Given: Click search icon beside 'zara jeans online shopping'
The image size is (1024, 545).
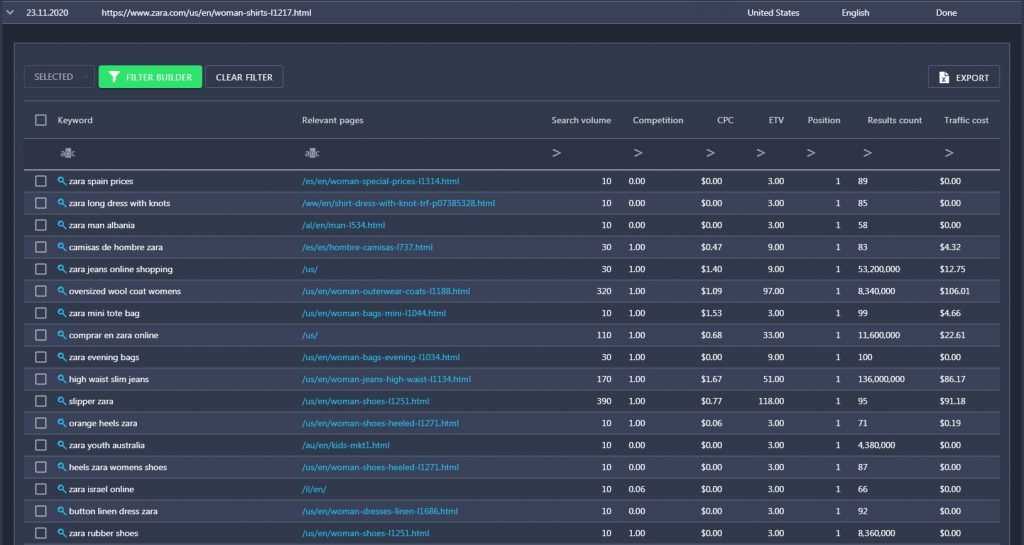Looking at the screenshot, I should (x=61, y=269).
